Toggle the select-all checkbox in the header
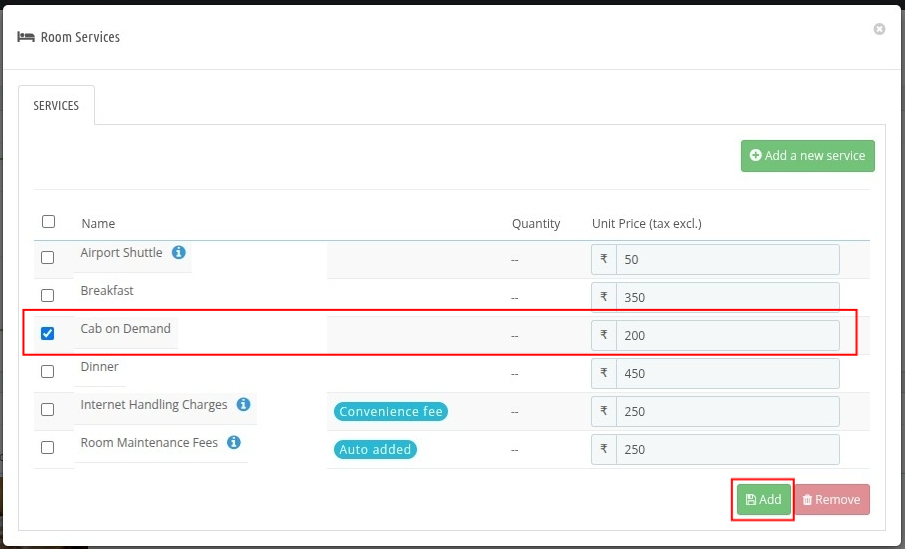Screen dimensions: 905x549 [48, 222]
